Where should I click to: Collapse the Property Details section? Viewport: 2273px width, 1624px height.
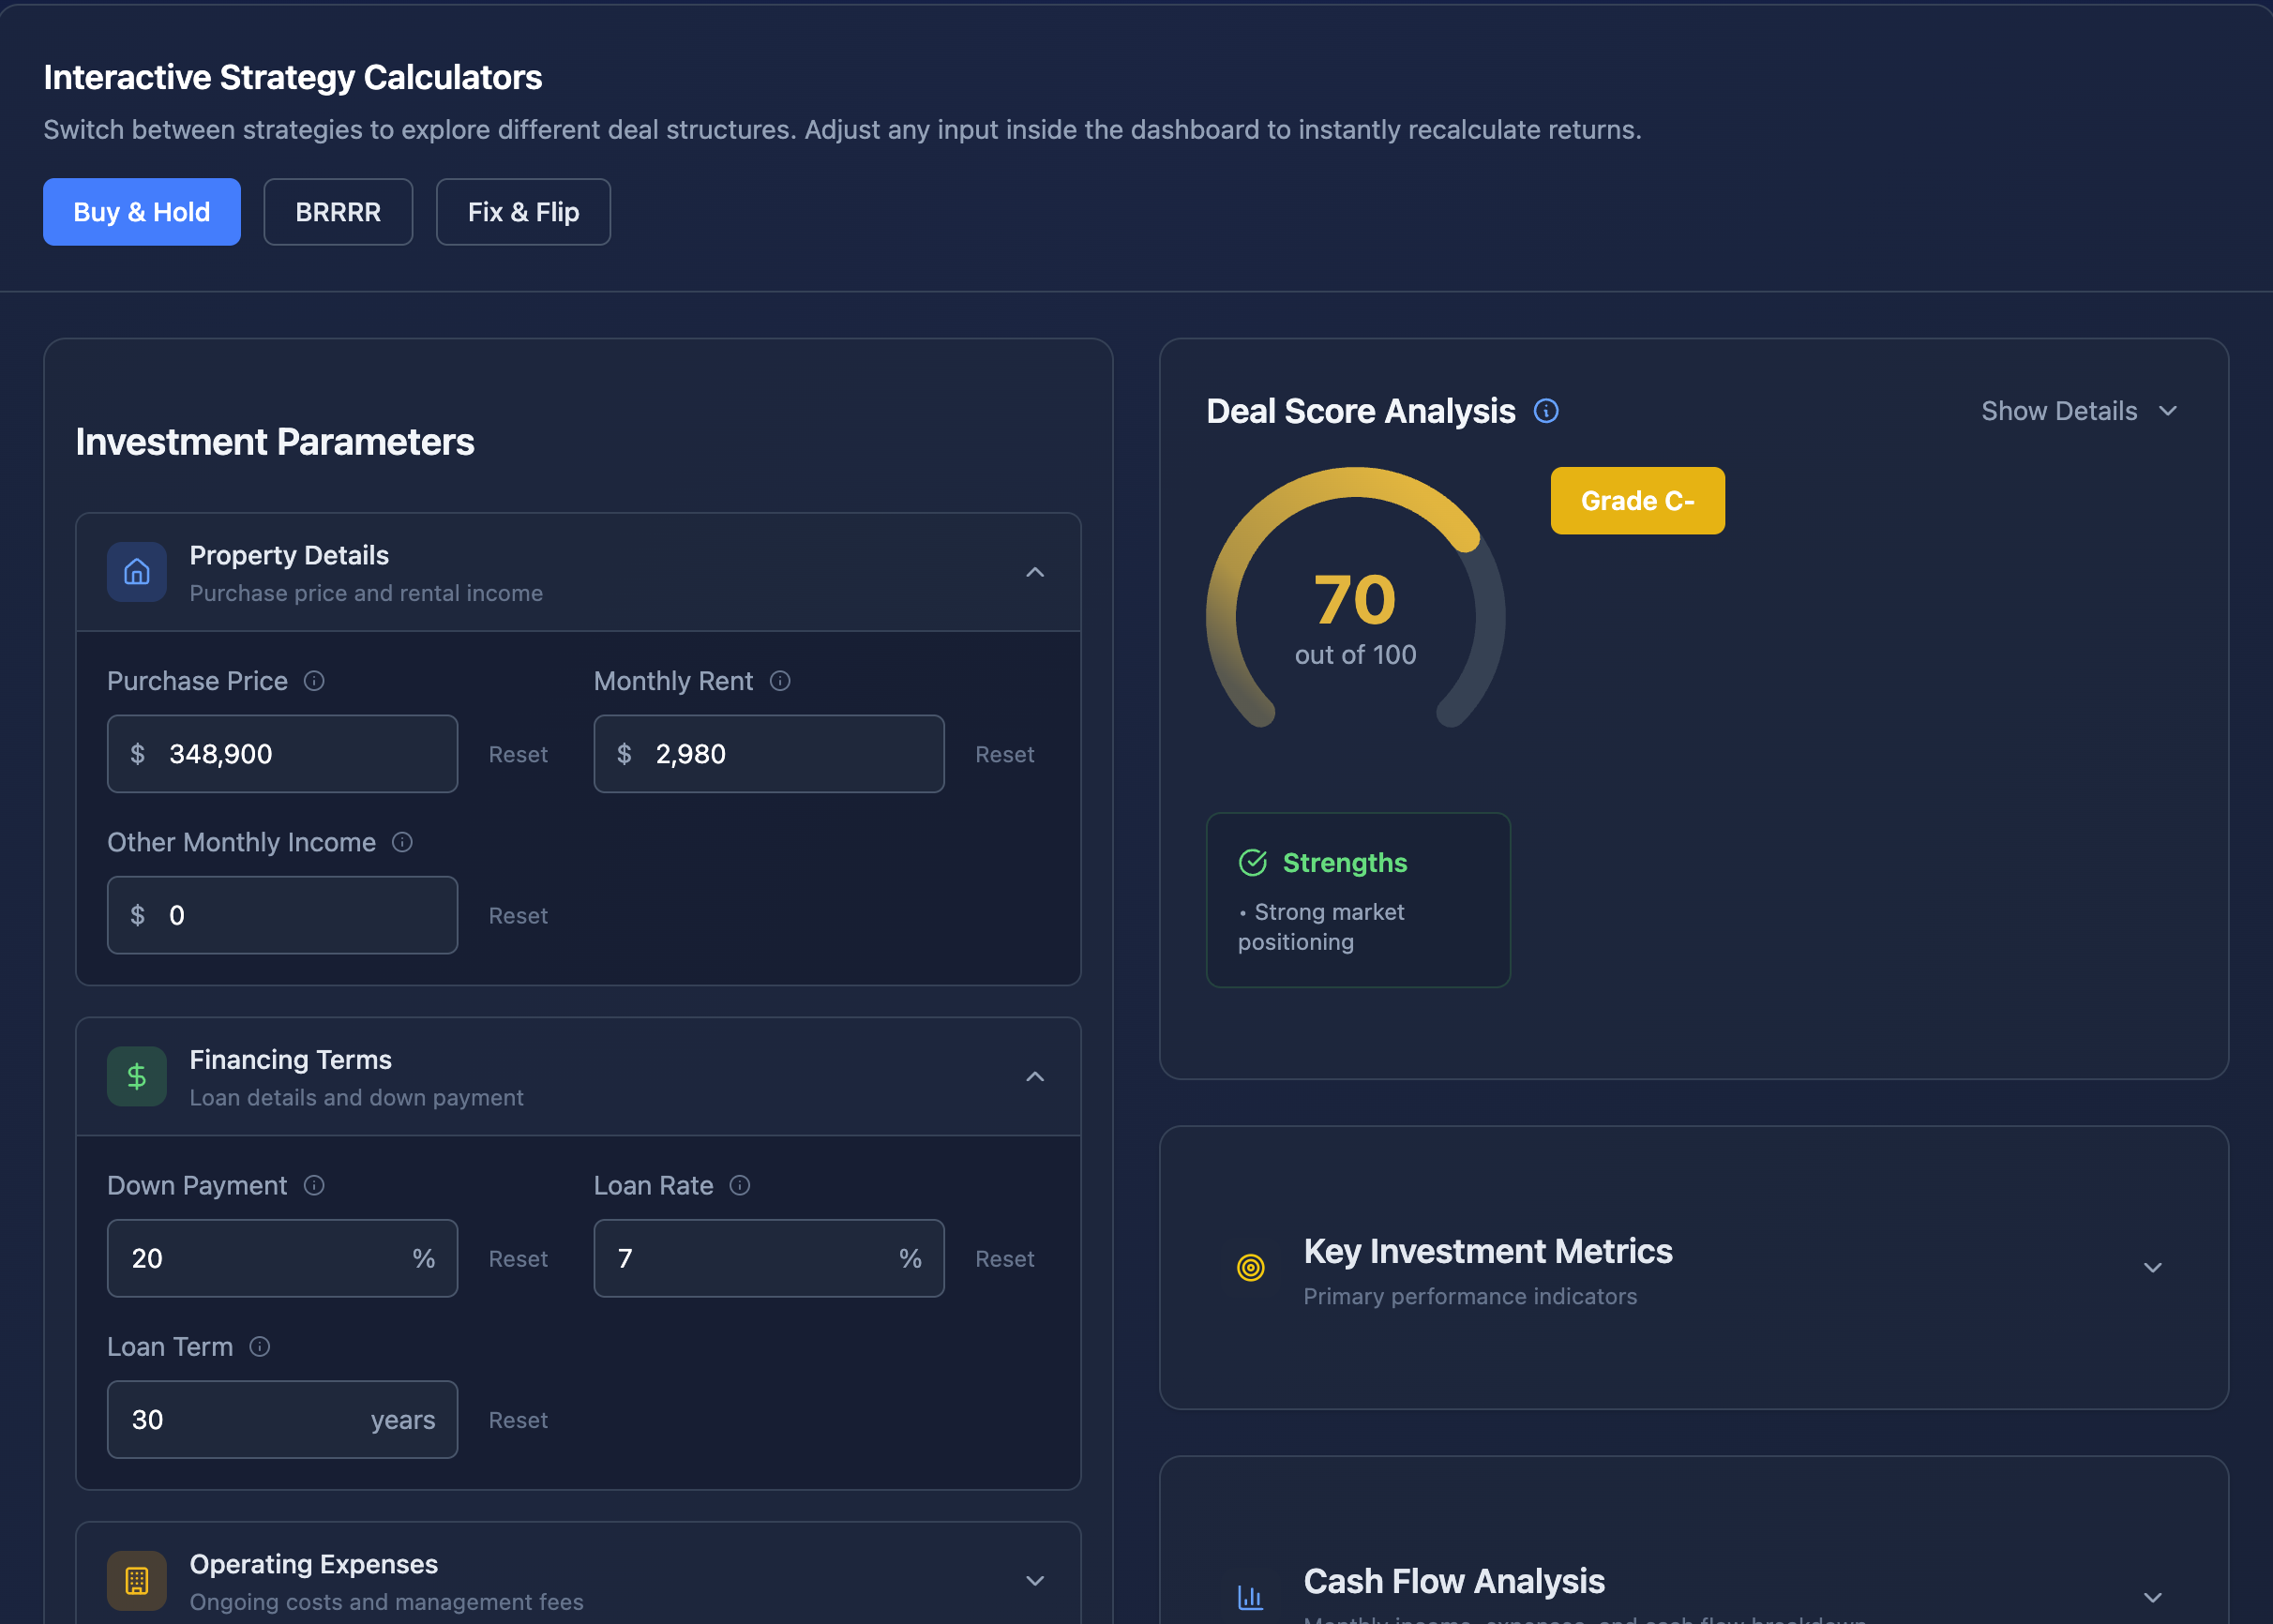tap(1035, 572)
